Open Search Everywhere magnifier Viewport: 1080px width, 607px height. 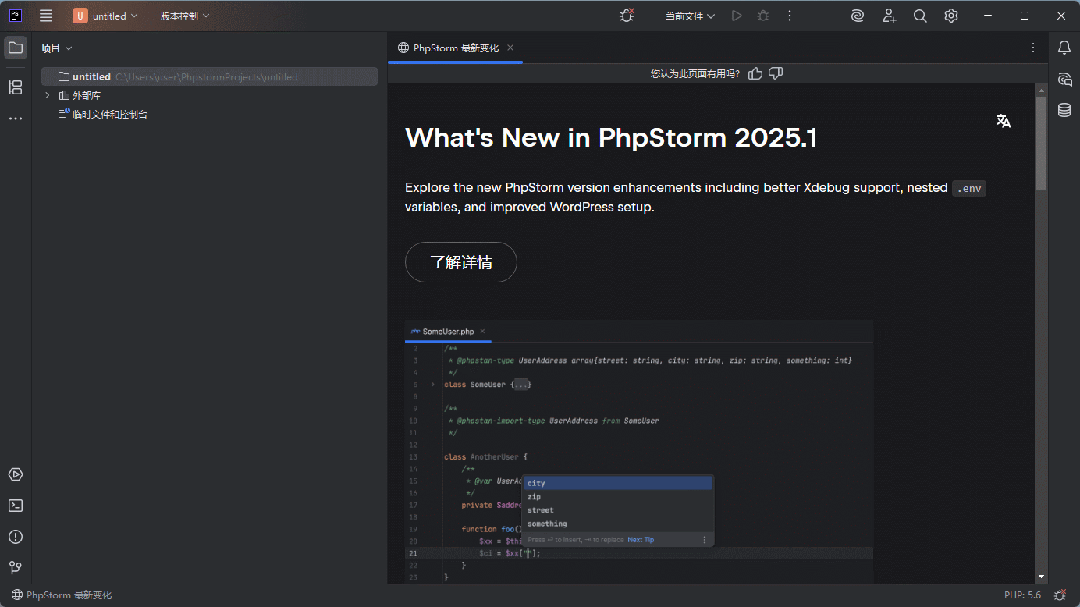(x=920, y=15)
